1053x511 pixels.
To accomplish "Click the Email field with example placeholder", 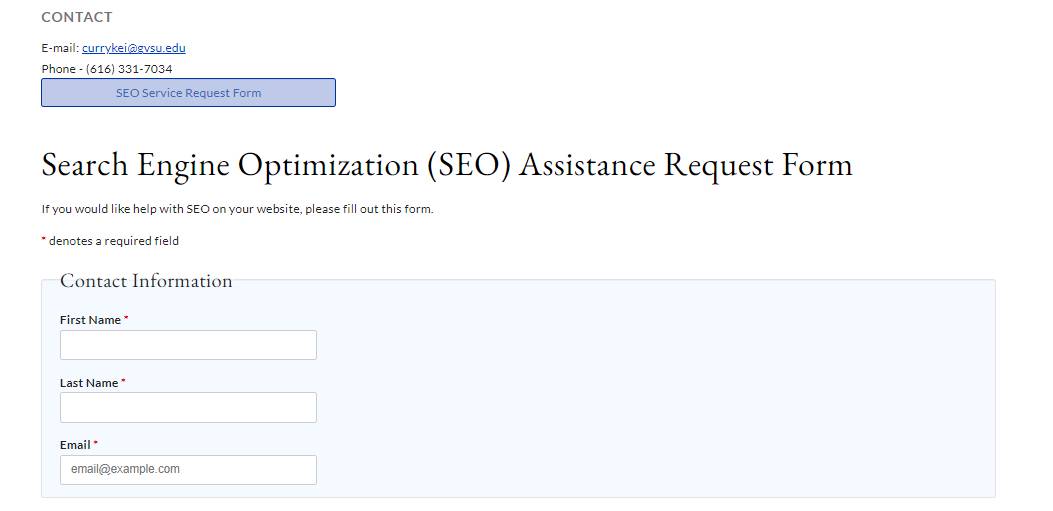I will [x=188, y=470].
